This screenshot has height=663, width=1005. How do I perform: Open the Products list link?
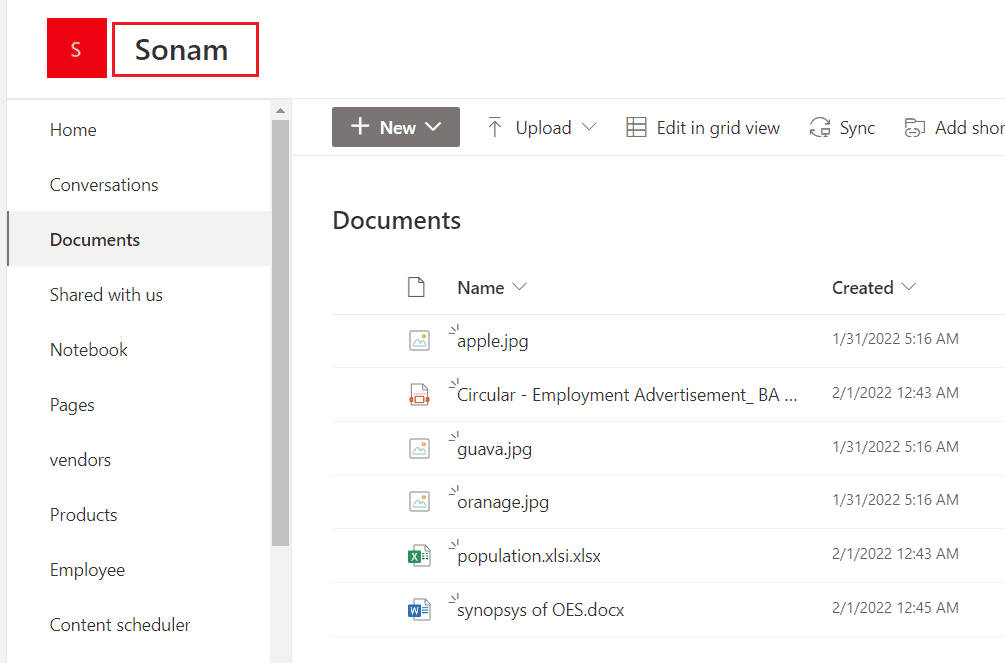click(x=83, y=515)
